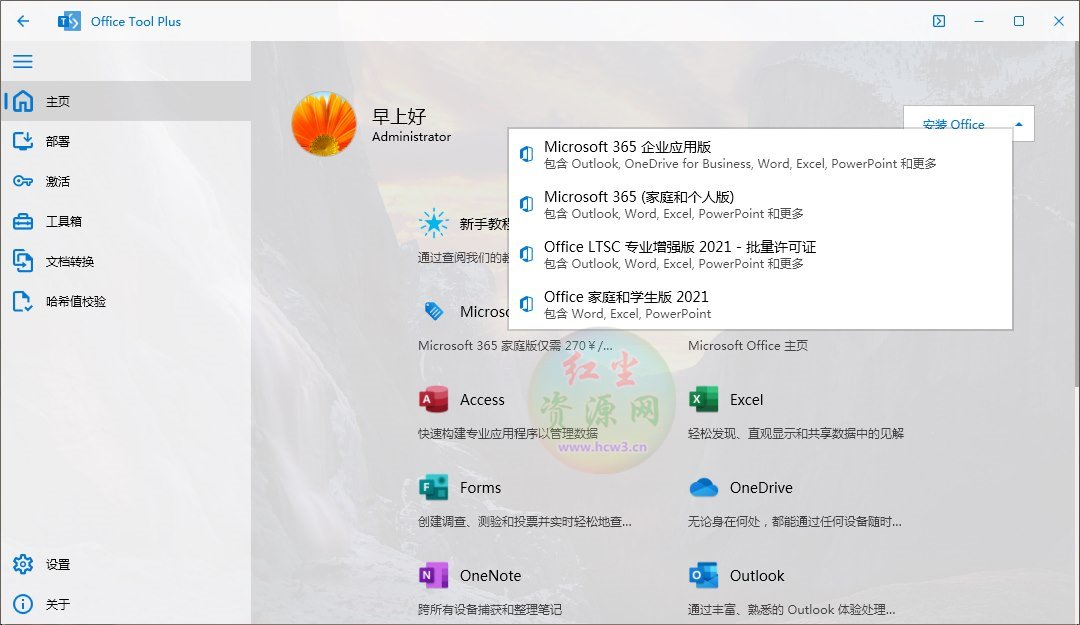Open 关于 in sidebar
1080x625 pixels.
click(x=126, y=604)
